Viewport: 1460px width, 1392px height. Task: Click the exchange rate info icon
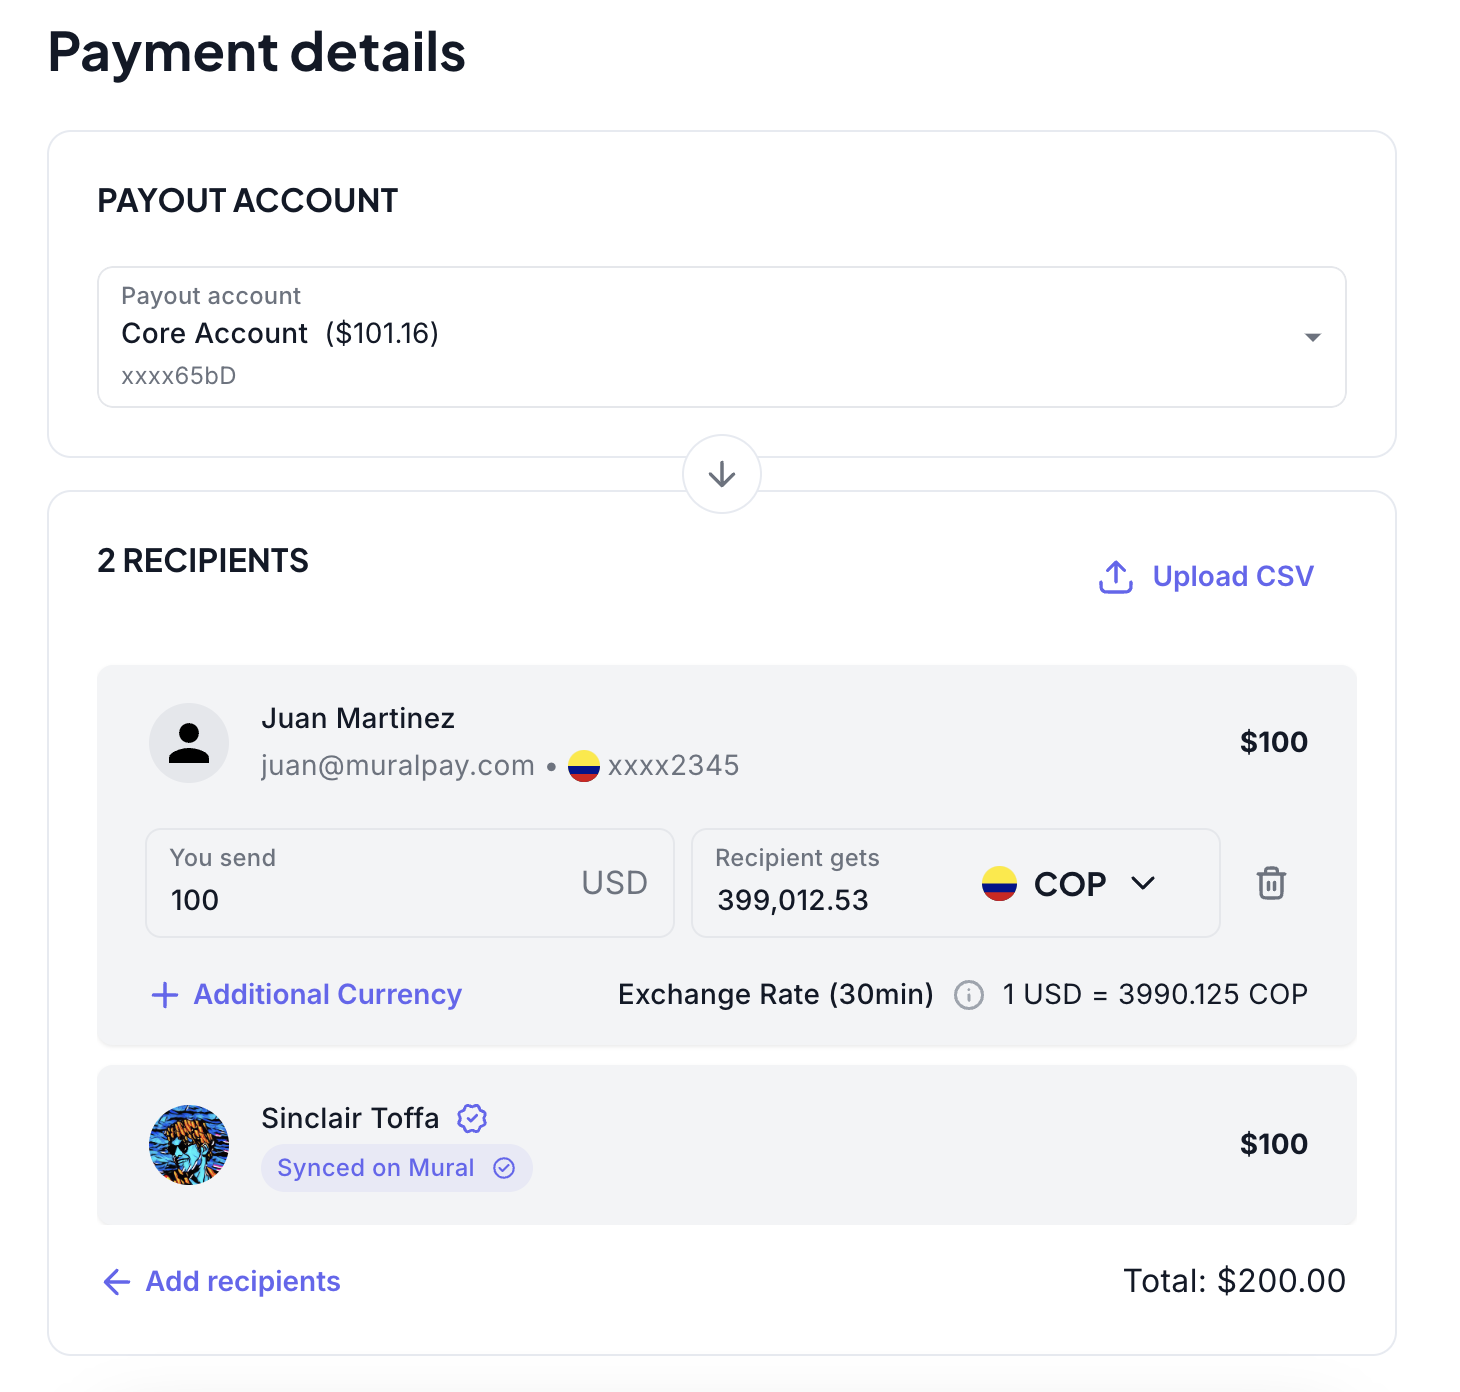click(x=968, y=995)
